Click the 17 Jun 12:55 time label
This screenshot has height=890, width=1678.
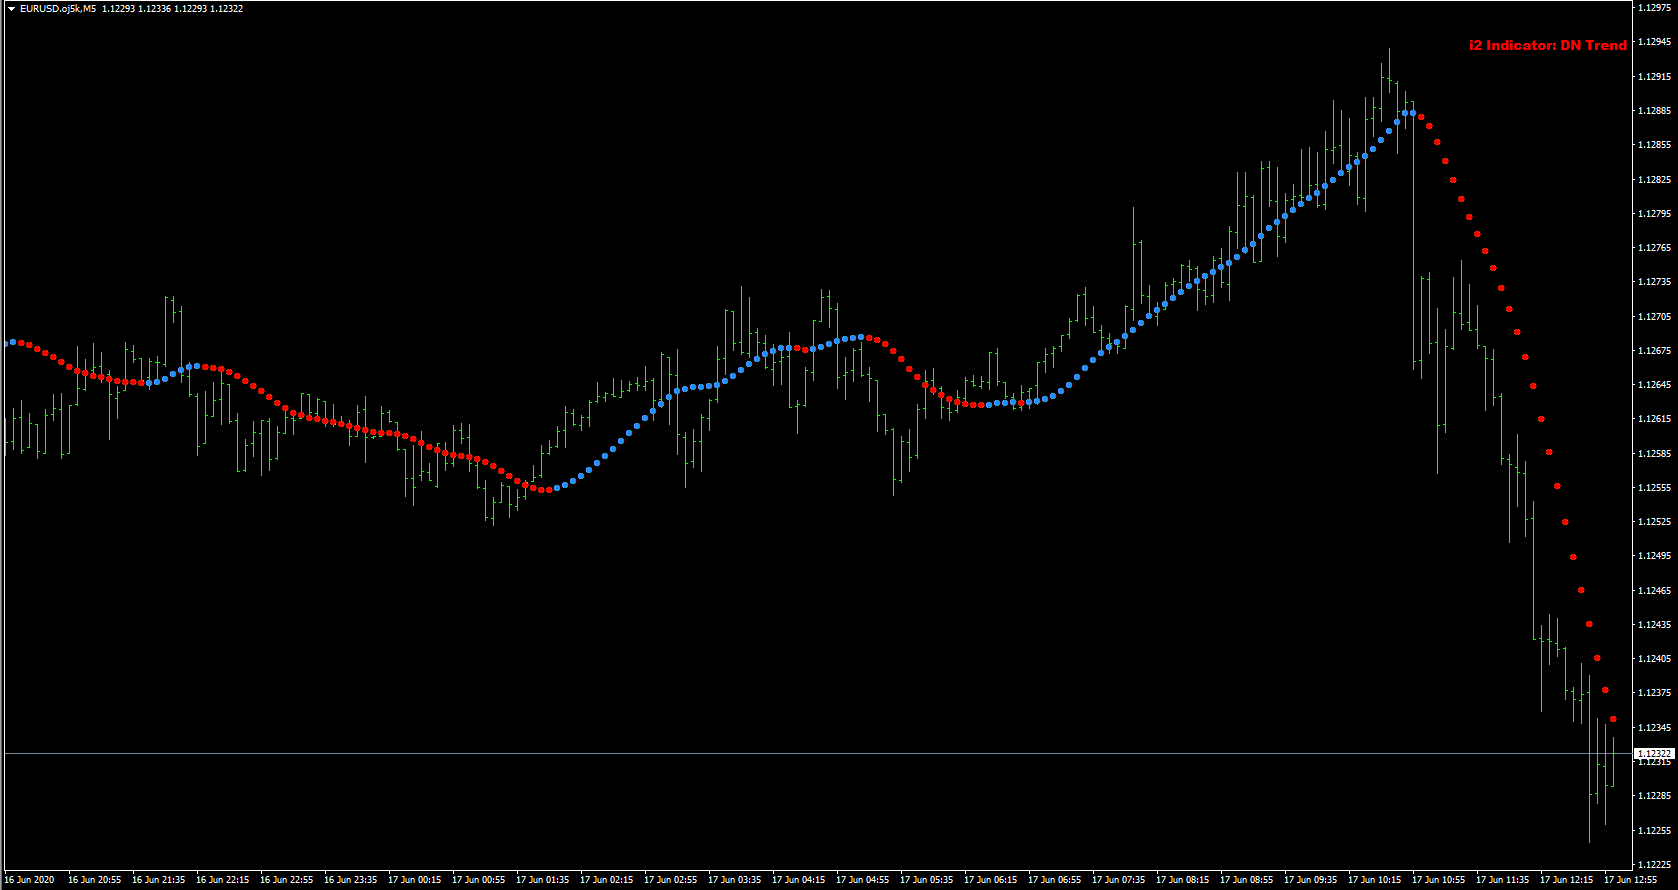tap(1630, 880)
